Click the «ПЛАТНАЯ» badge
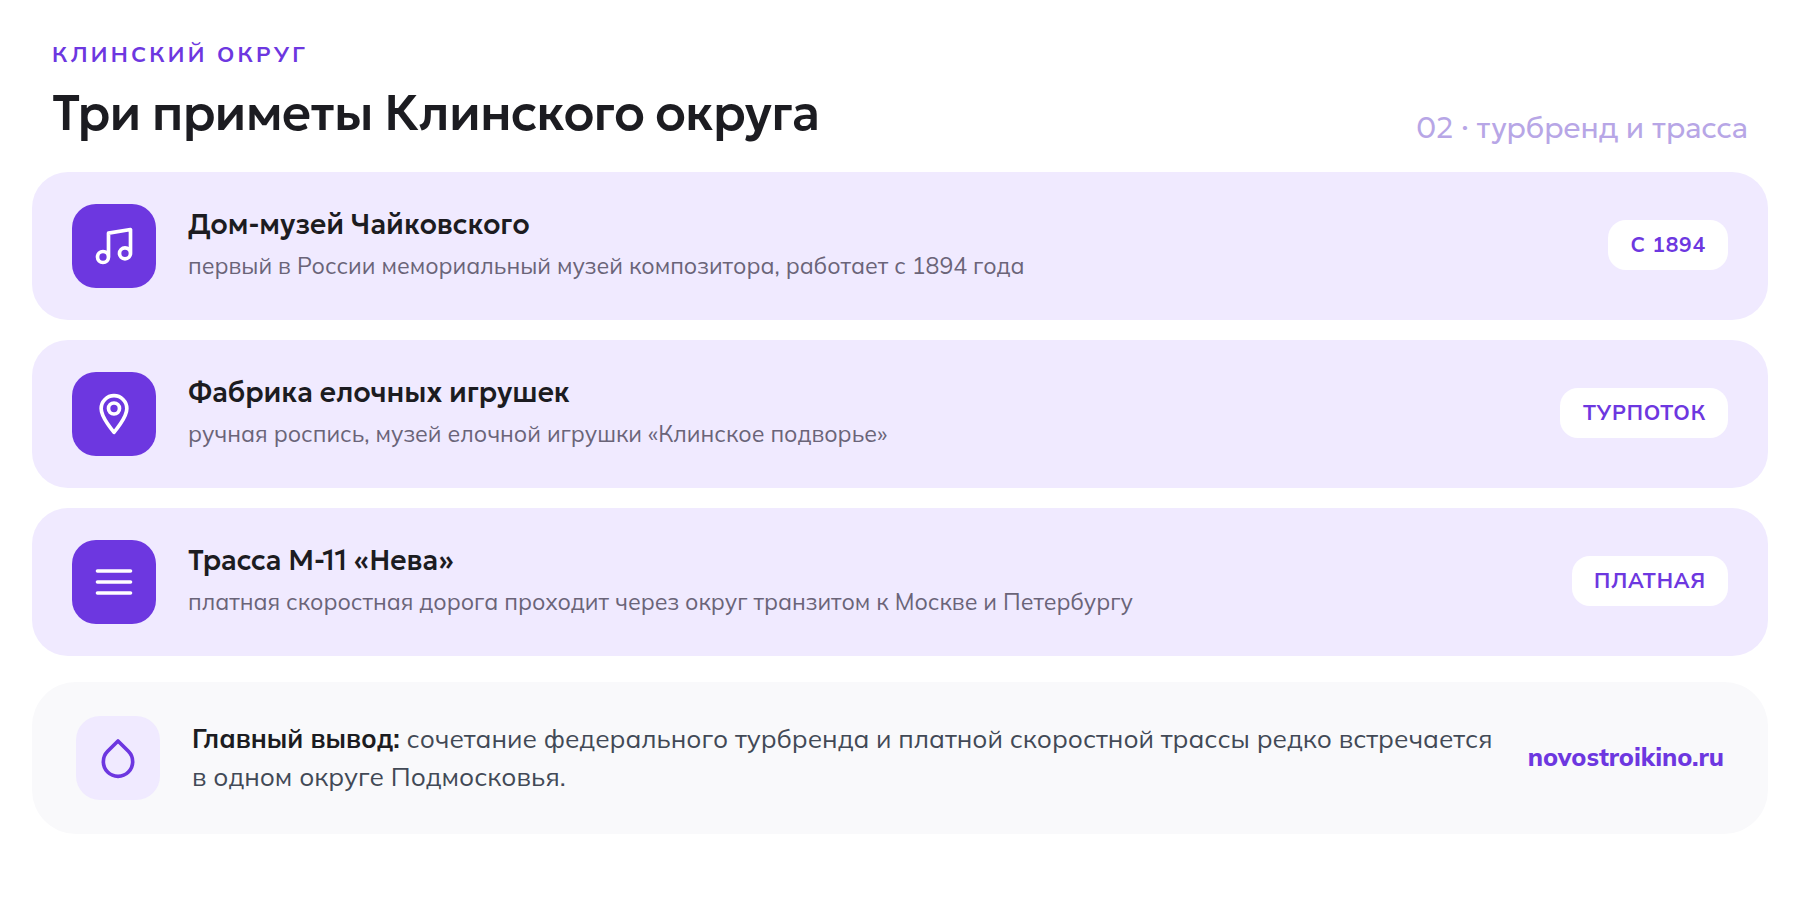1800x898 pixels. 1650,581
